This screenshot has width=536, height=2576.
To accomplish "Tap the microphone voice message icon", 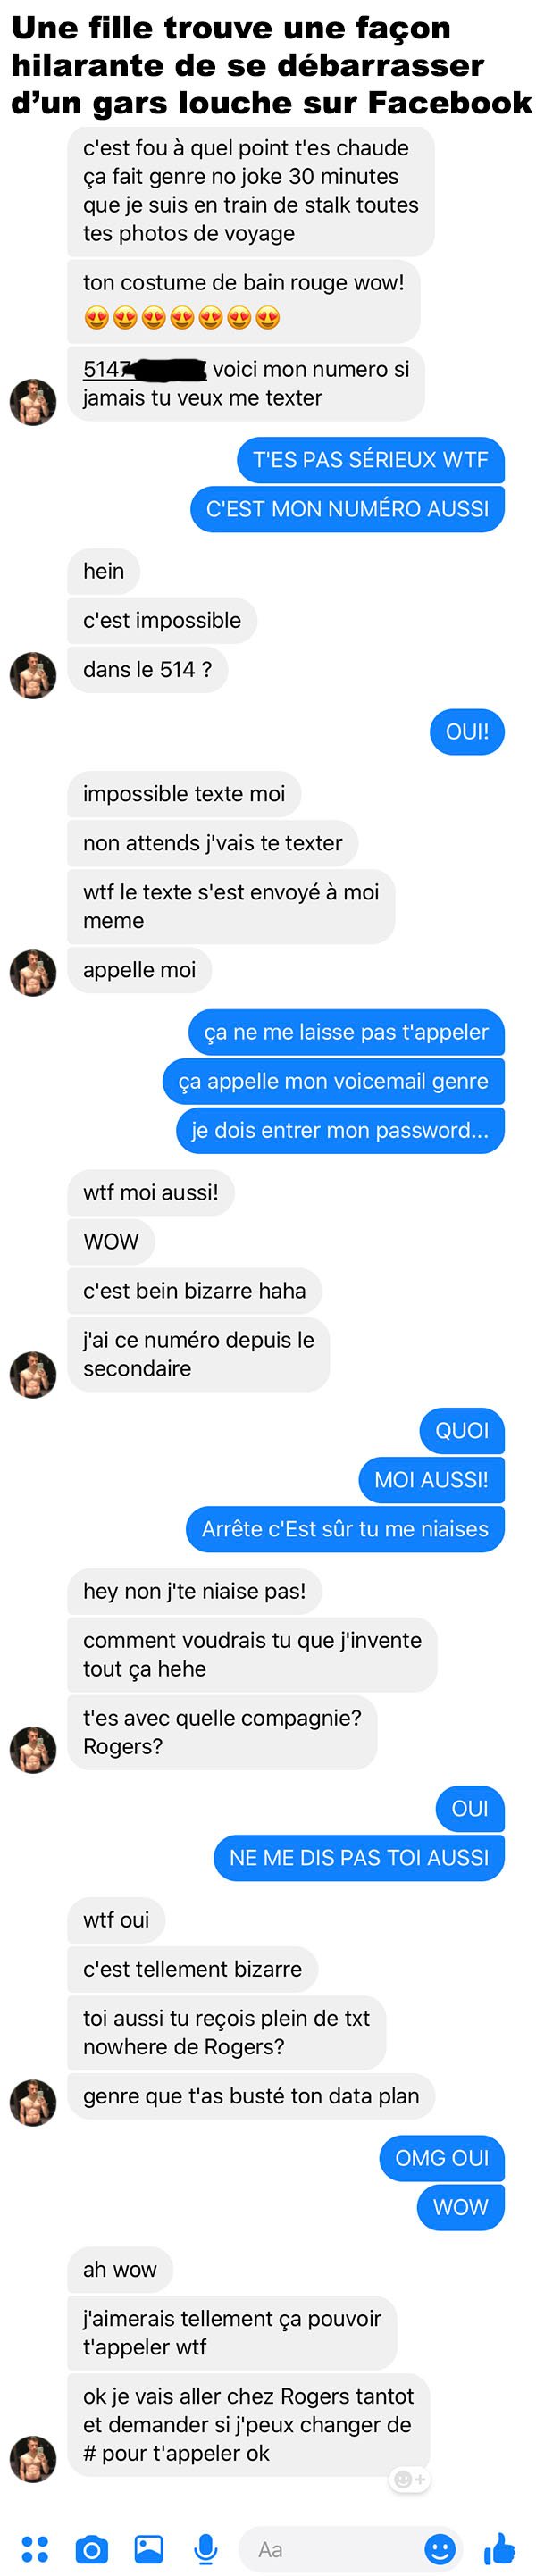I will click(206, 2549).
